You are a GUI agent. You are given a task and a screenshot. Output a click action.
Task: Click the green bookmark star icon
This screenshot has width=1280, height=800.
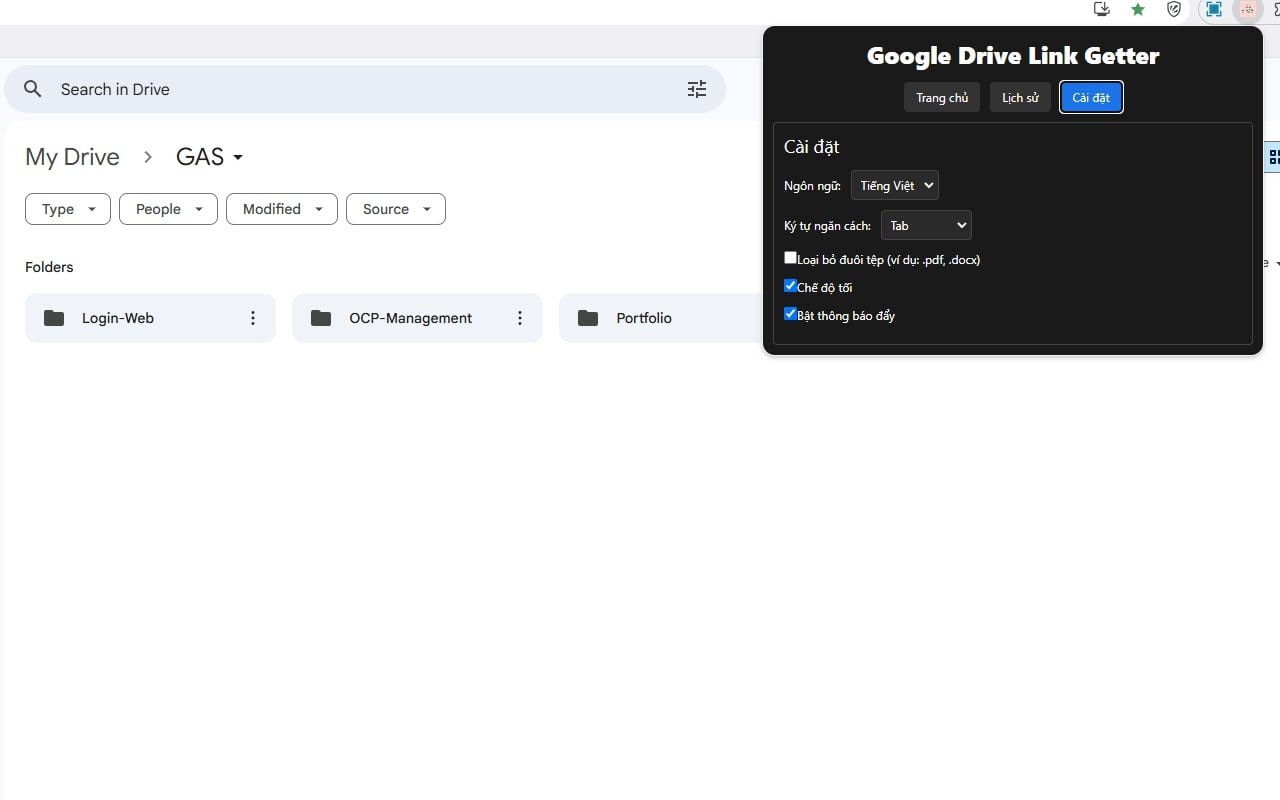[1138, 10]
